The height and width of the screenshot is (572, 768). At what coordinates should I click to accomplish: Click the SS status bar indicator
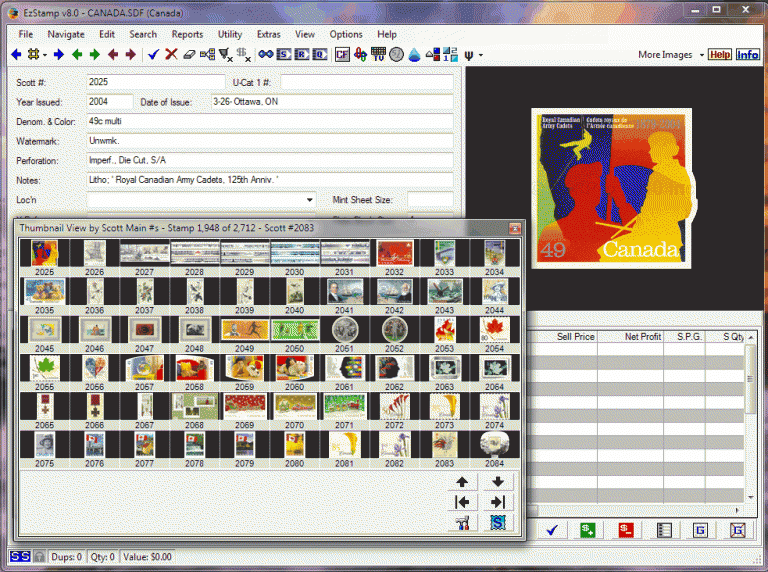(20, 557)
